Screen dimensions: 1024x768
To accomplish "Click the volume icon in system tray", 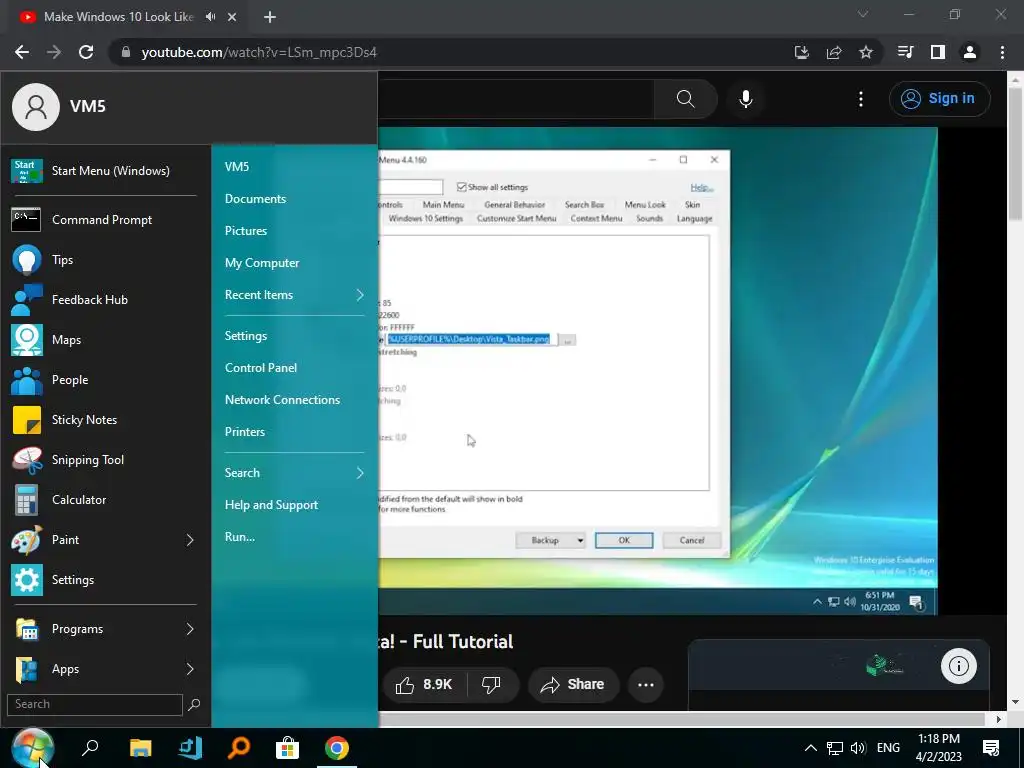I will pos(857,748).
